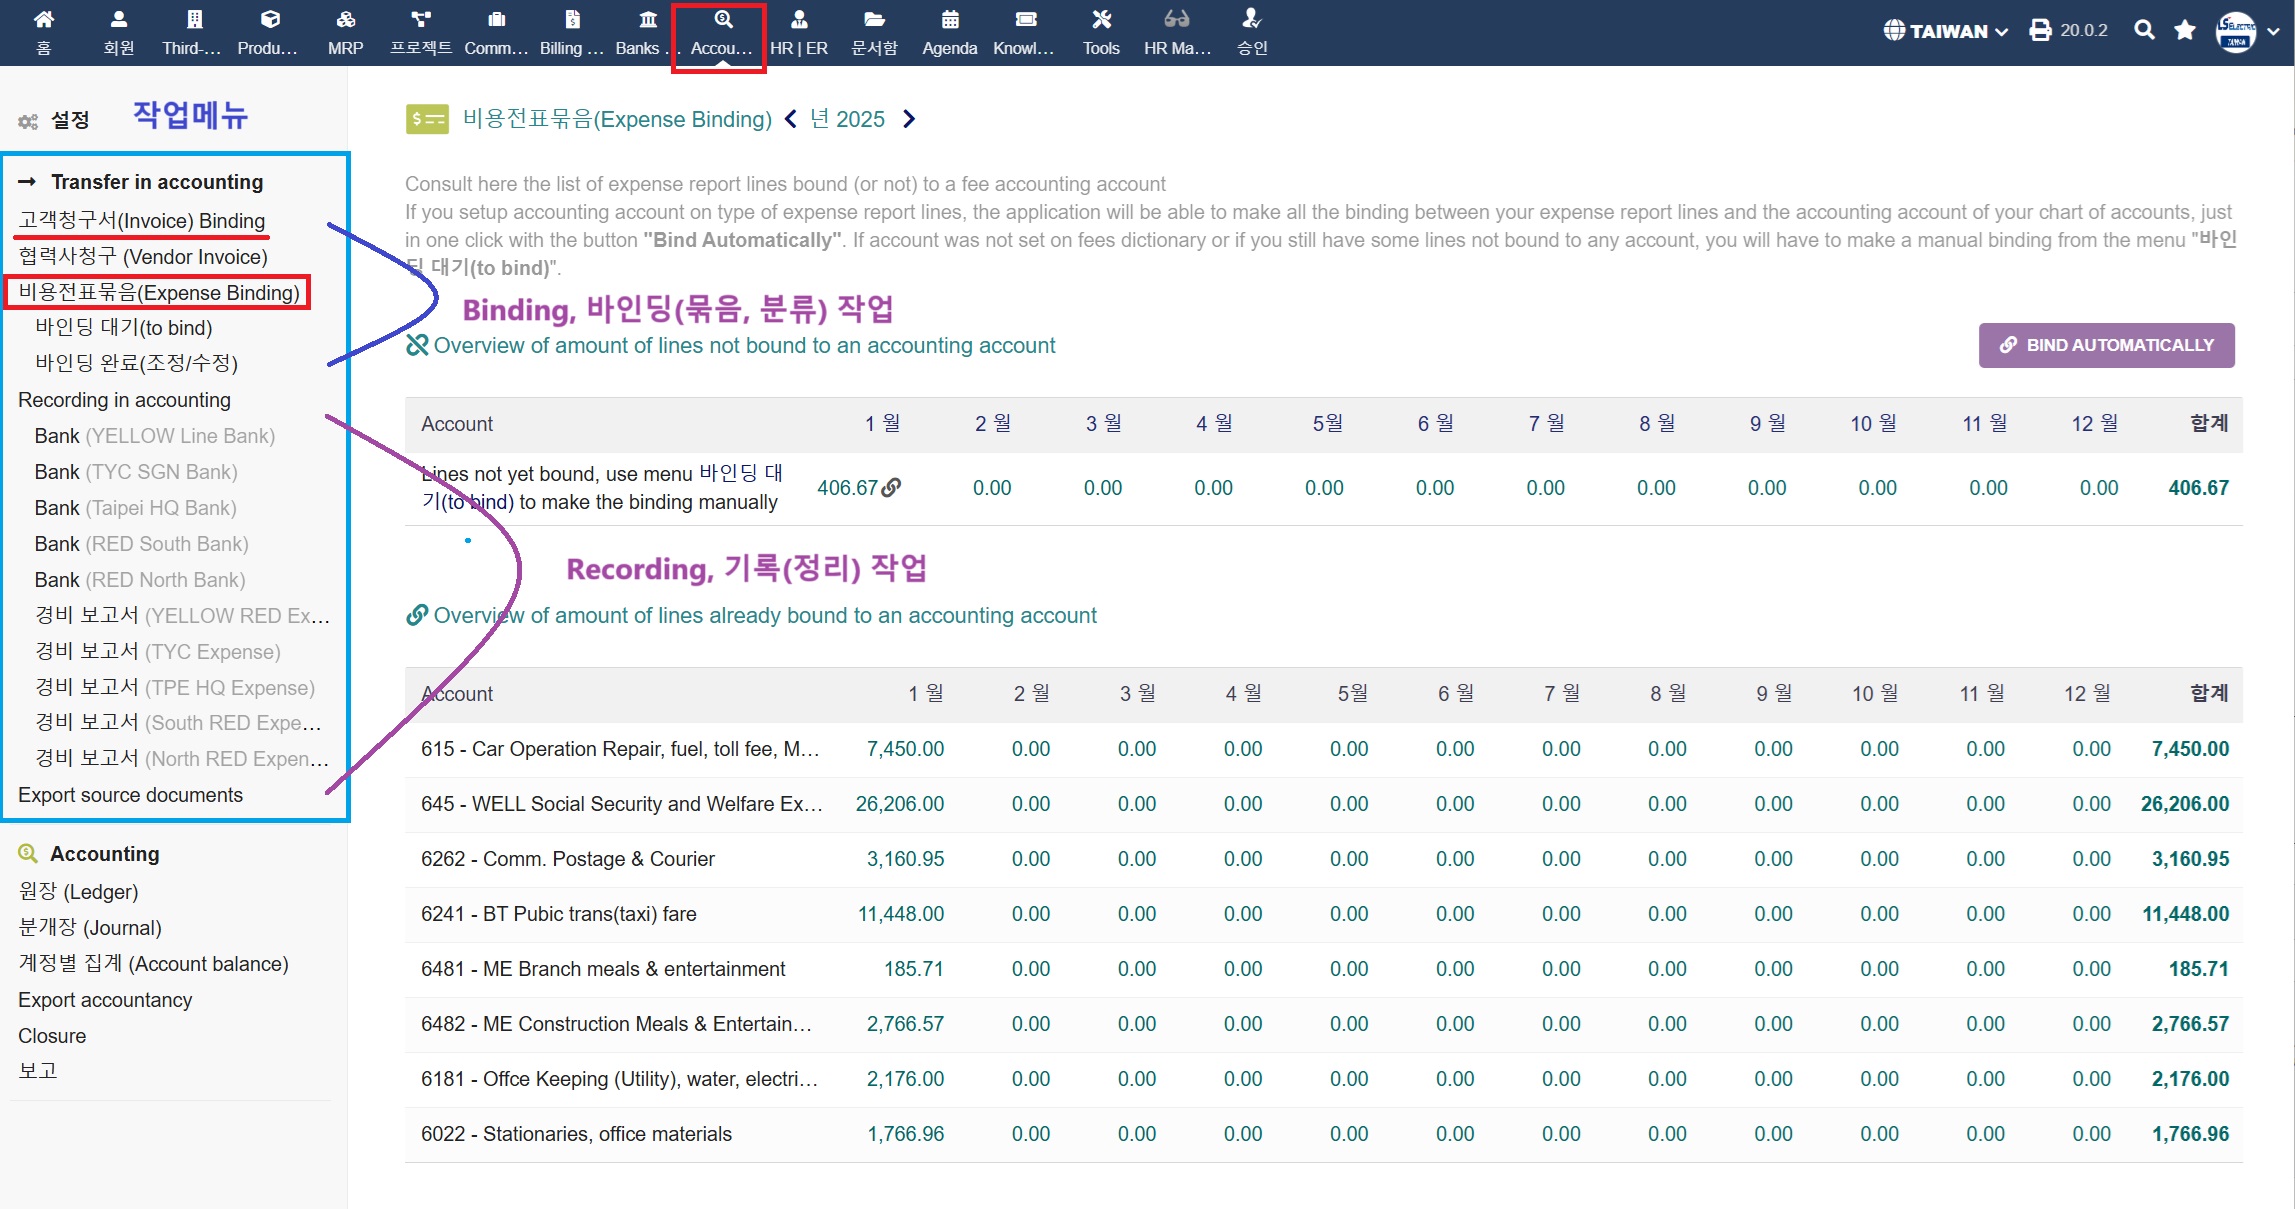Click the search magnifier in top bar
Screen dimensions: 2295x1209
[2143, 30]
